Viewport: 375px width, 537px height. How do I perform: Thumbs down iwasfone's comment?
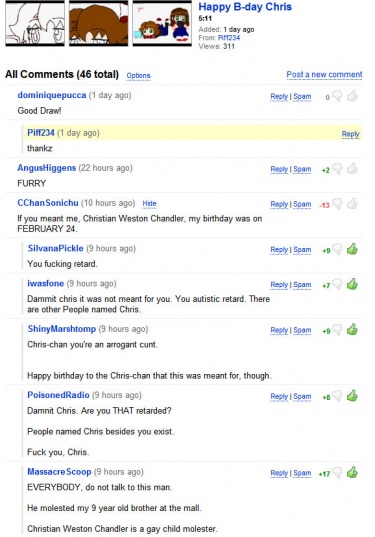point(337,284)
